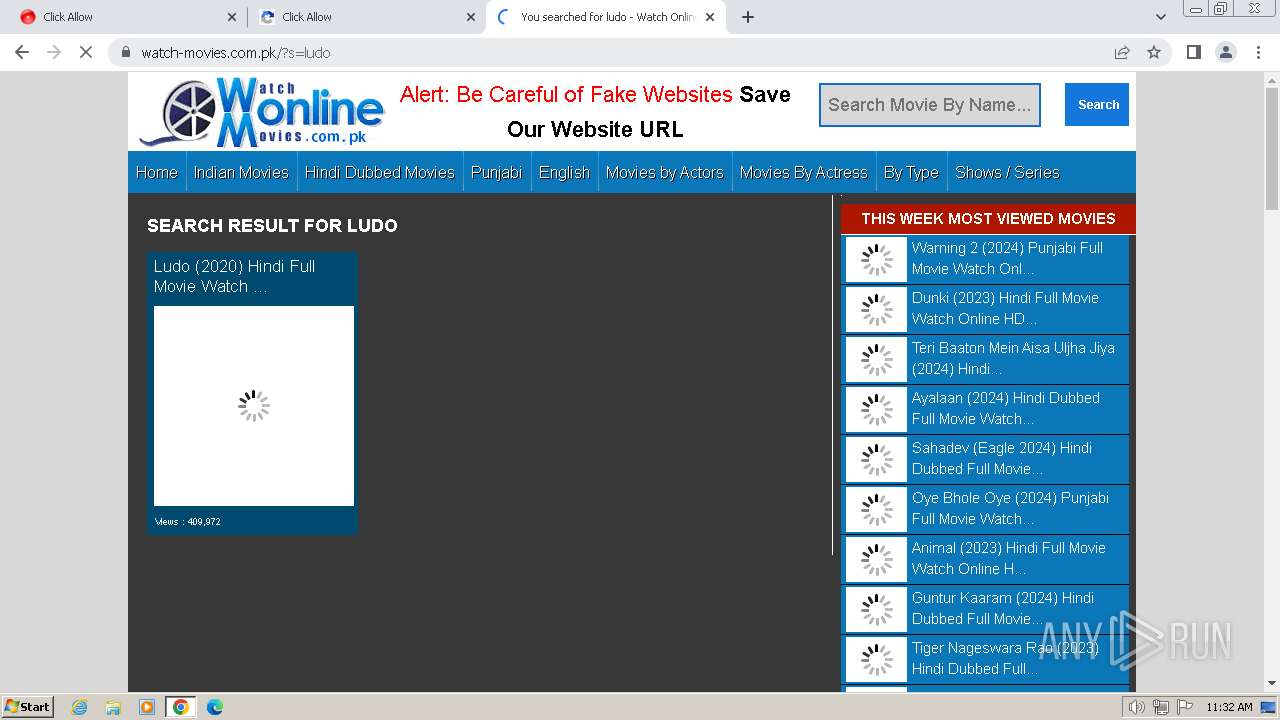Viewport: 1280px width, 720px height.
Task: Click the 'Views : 409,972' text
Action: tap(188, 522)
